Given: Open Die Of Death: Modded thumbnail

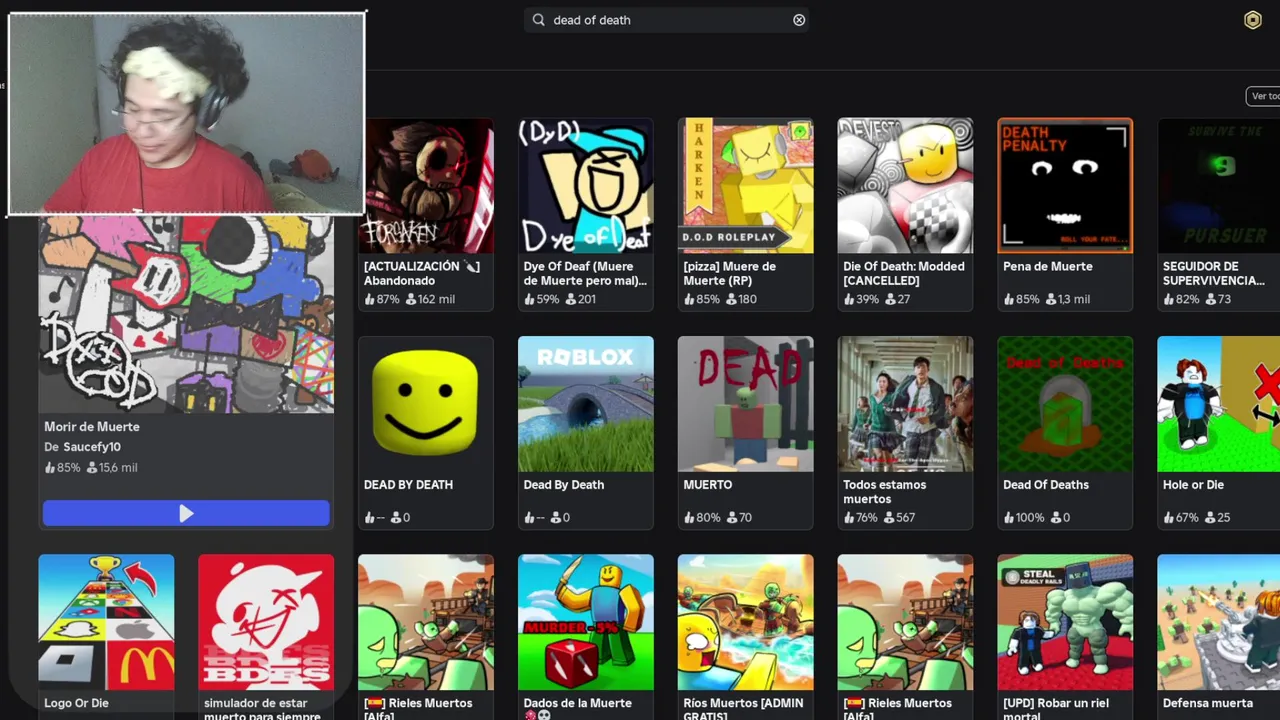Looking at the screenshot, I should pos(905,186).
